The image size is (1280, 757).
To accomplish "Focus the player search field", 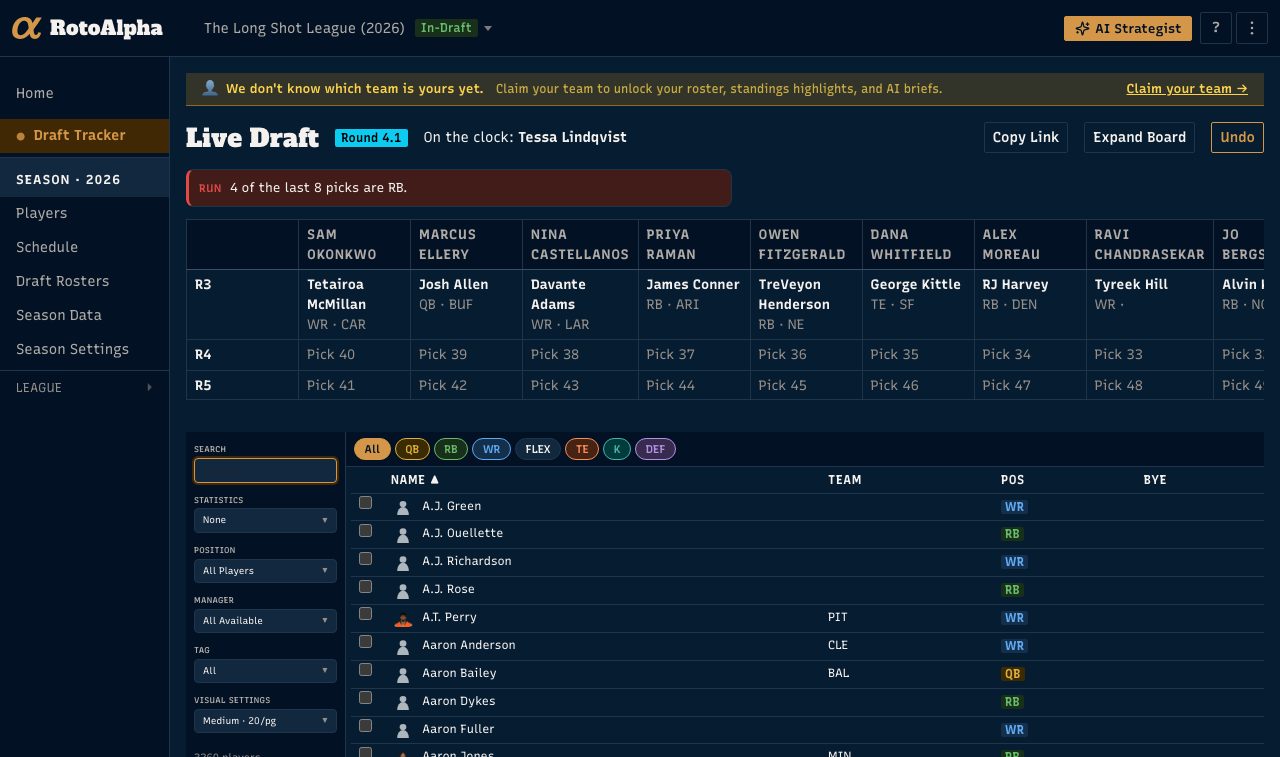I will pos(265,471).
